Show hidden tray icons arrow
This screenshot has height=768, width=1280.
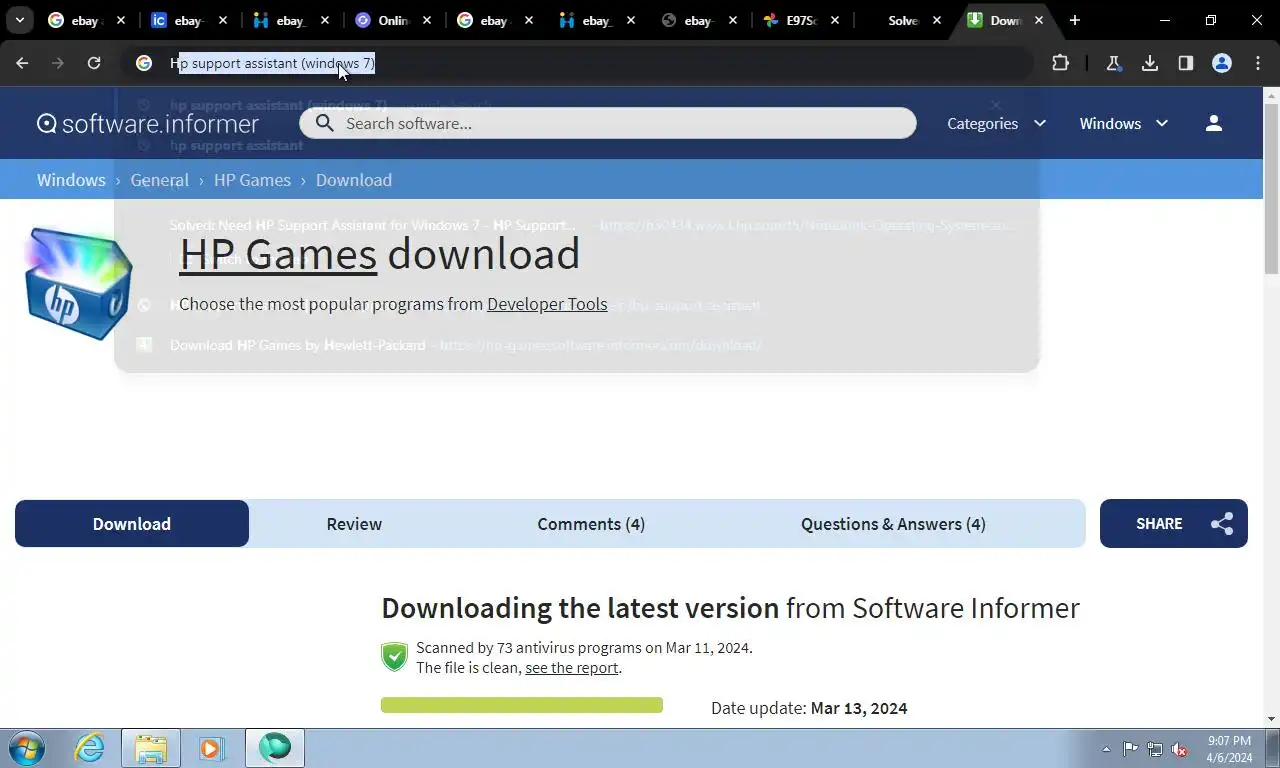tap(1106, 749)
